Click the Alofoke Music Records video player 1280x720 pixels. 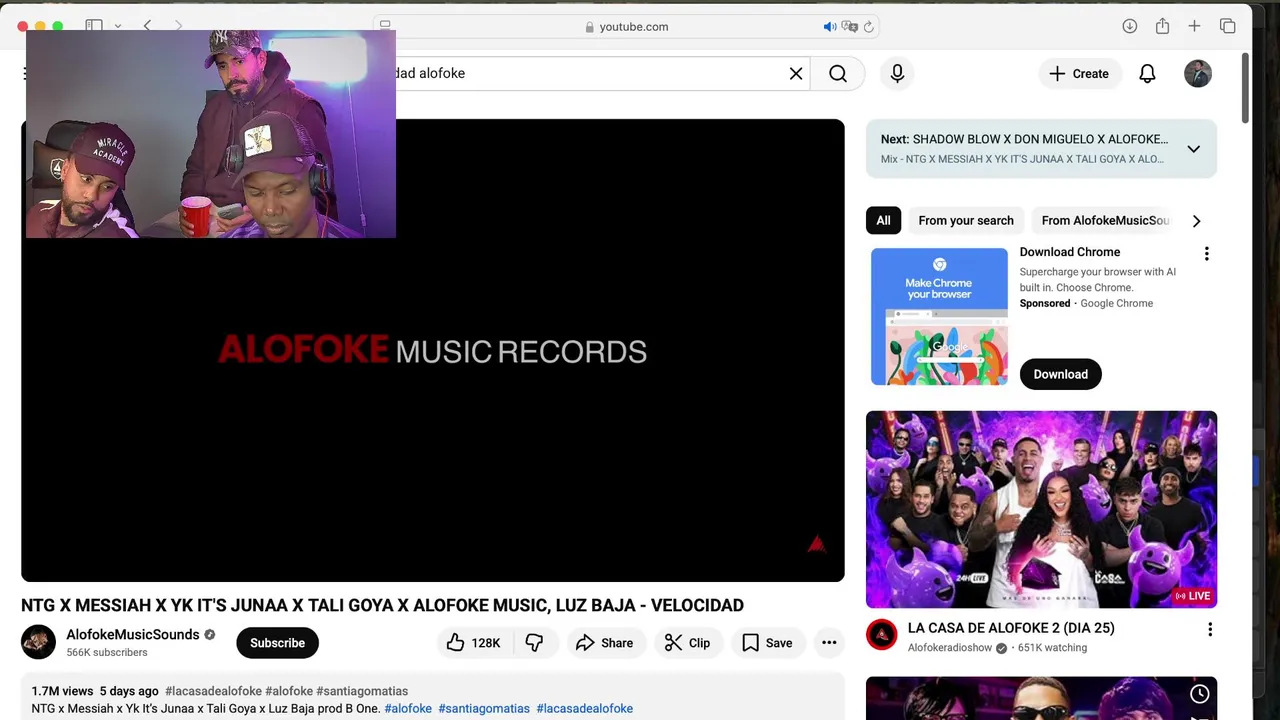(433, 350)
